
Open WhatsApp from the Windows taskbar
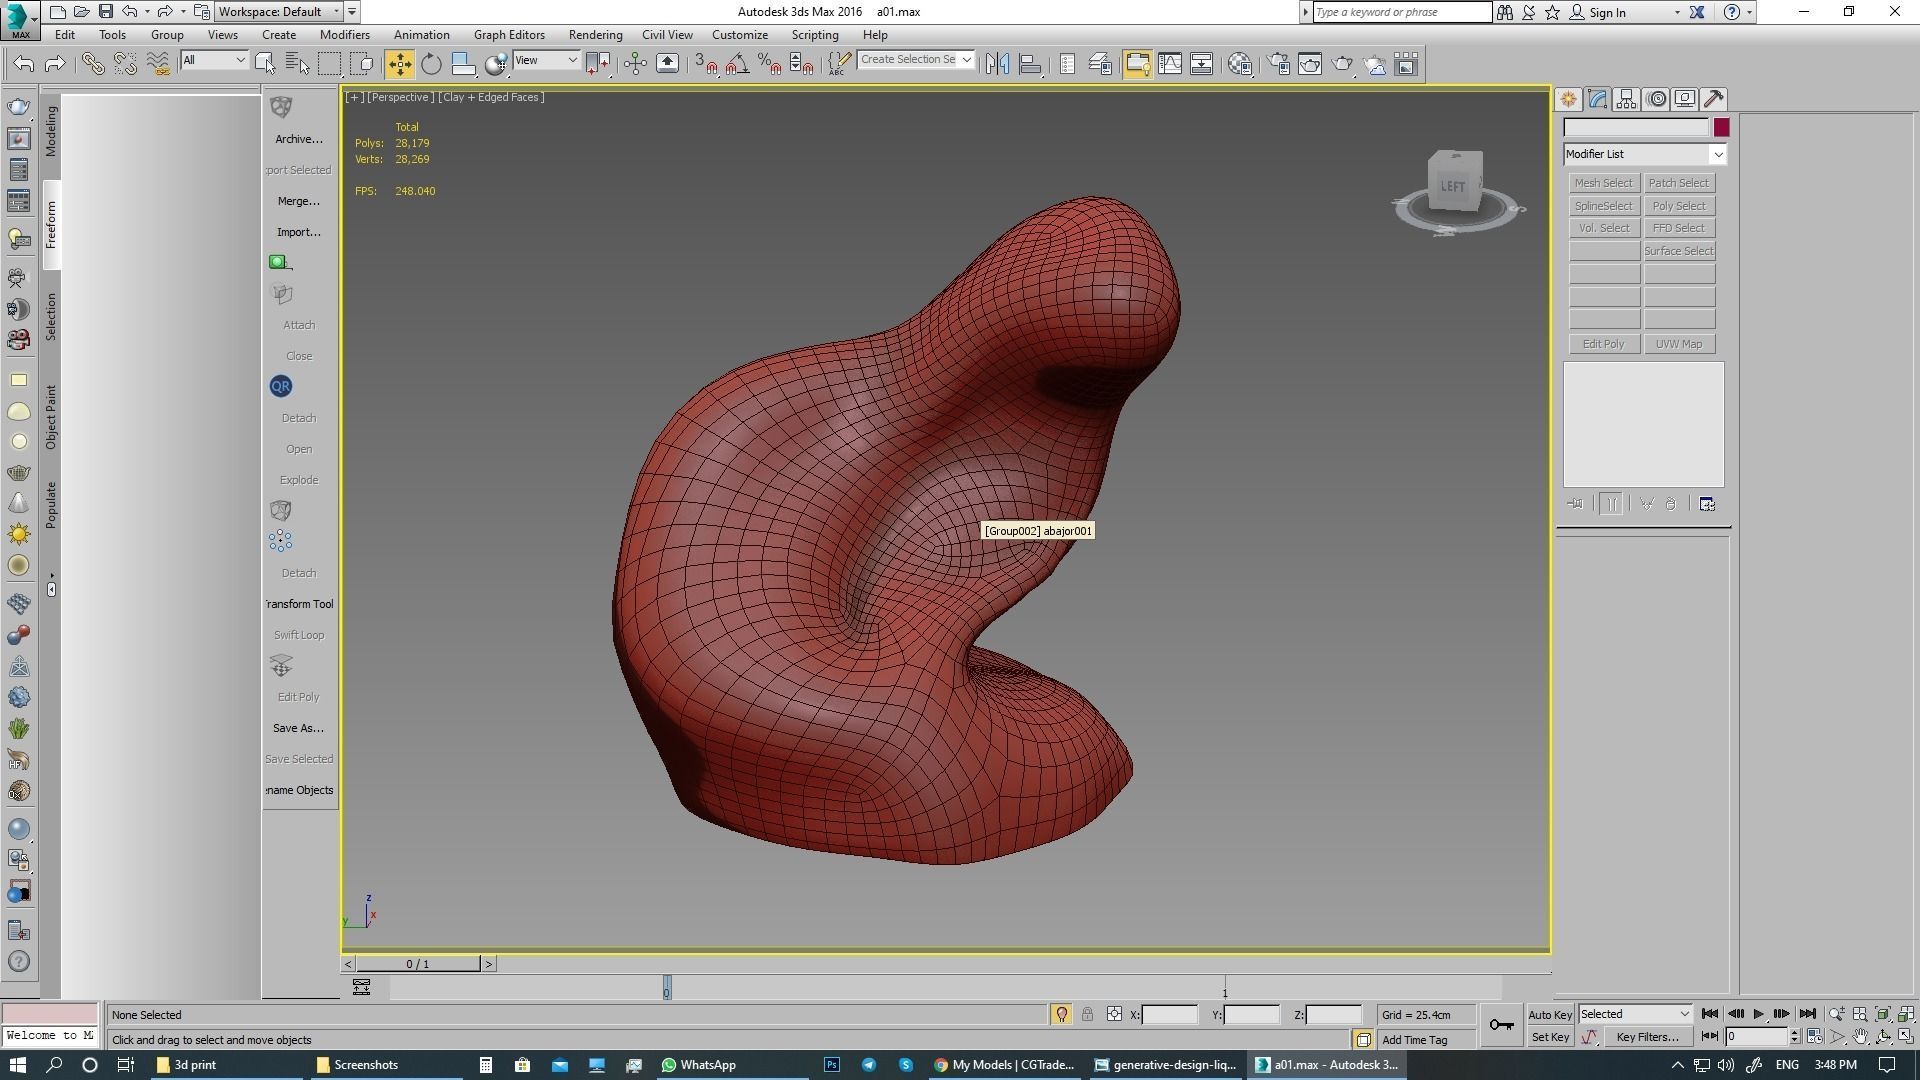tap(698, 1065)
